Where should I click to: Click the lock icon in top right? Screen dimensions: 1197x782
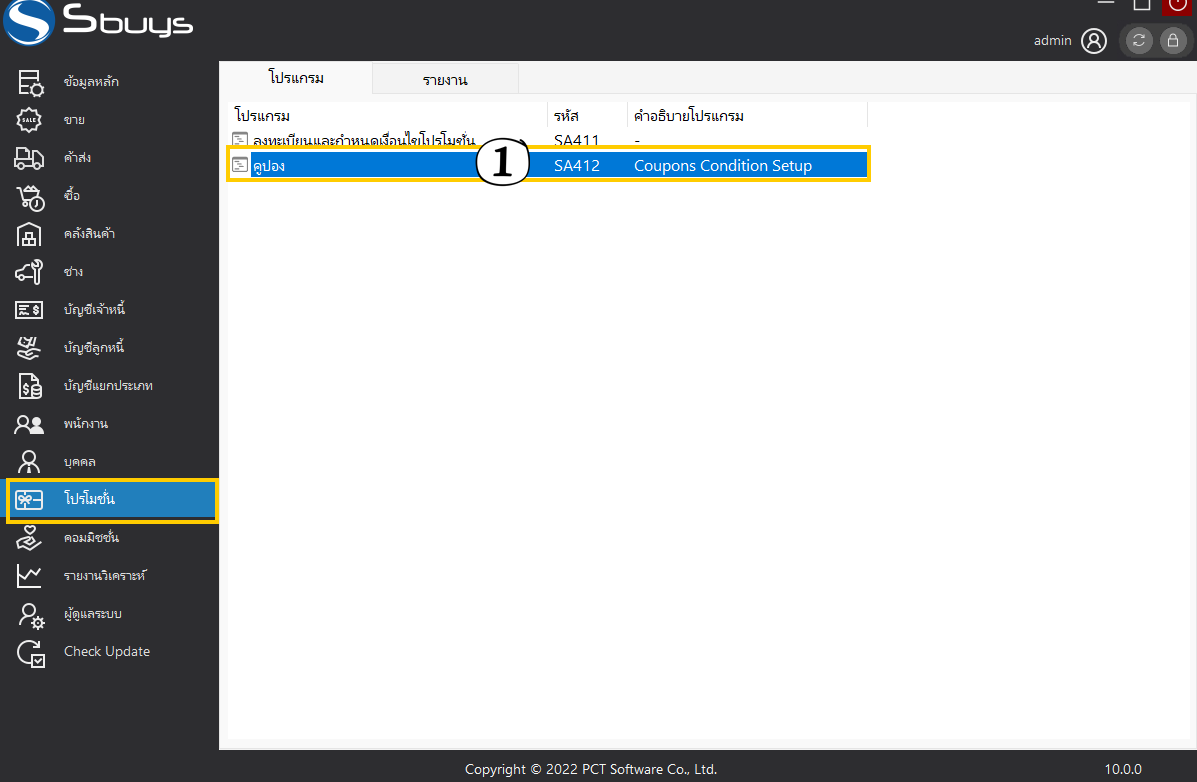click(1171, 41)
